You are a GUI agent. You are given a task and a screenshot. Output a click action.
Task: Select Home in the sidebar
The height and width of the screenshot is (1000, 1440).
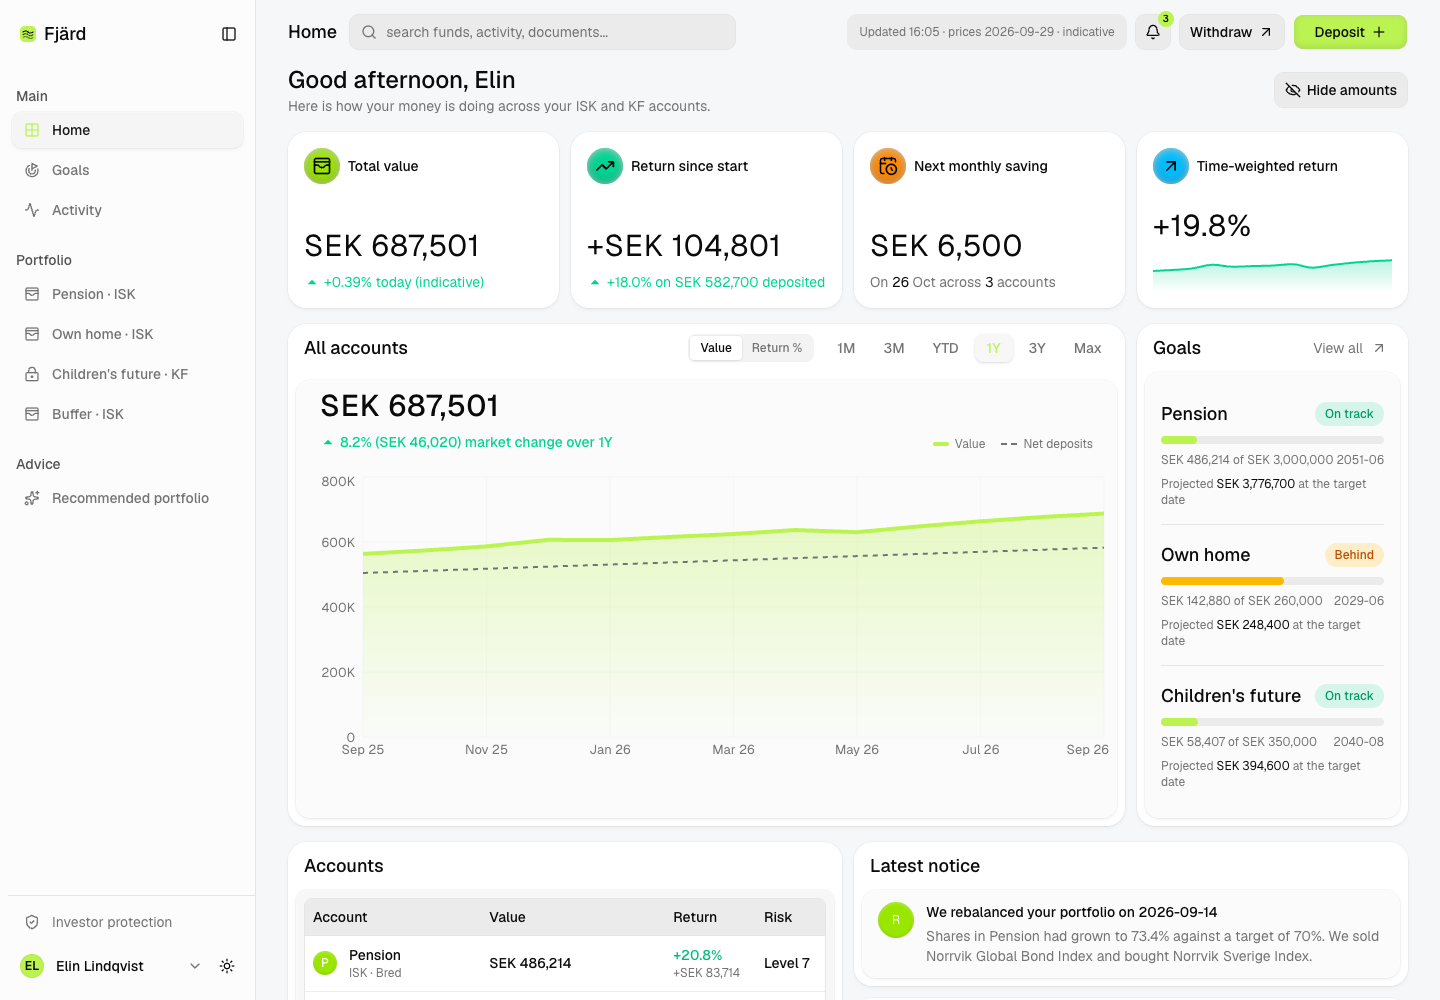(x=127, y=130)
